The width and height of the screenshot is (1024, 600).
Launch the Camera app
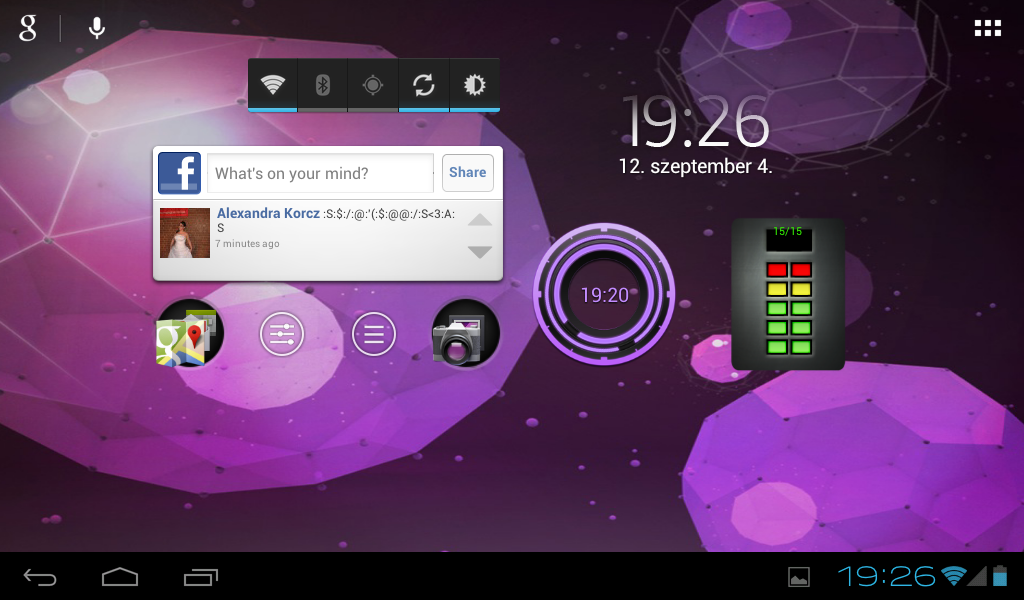[x=466, y=334]
